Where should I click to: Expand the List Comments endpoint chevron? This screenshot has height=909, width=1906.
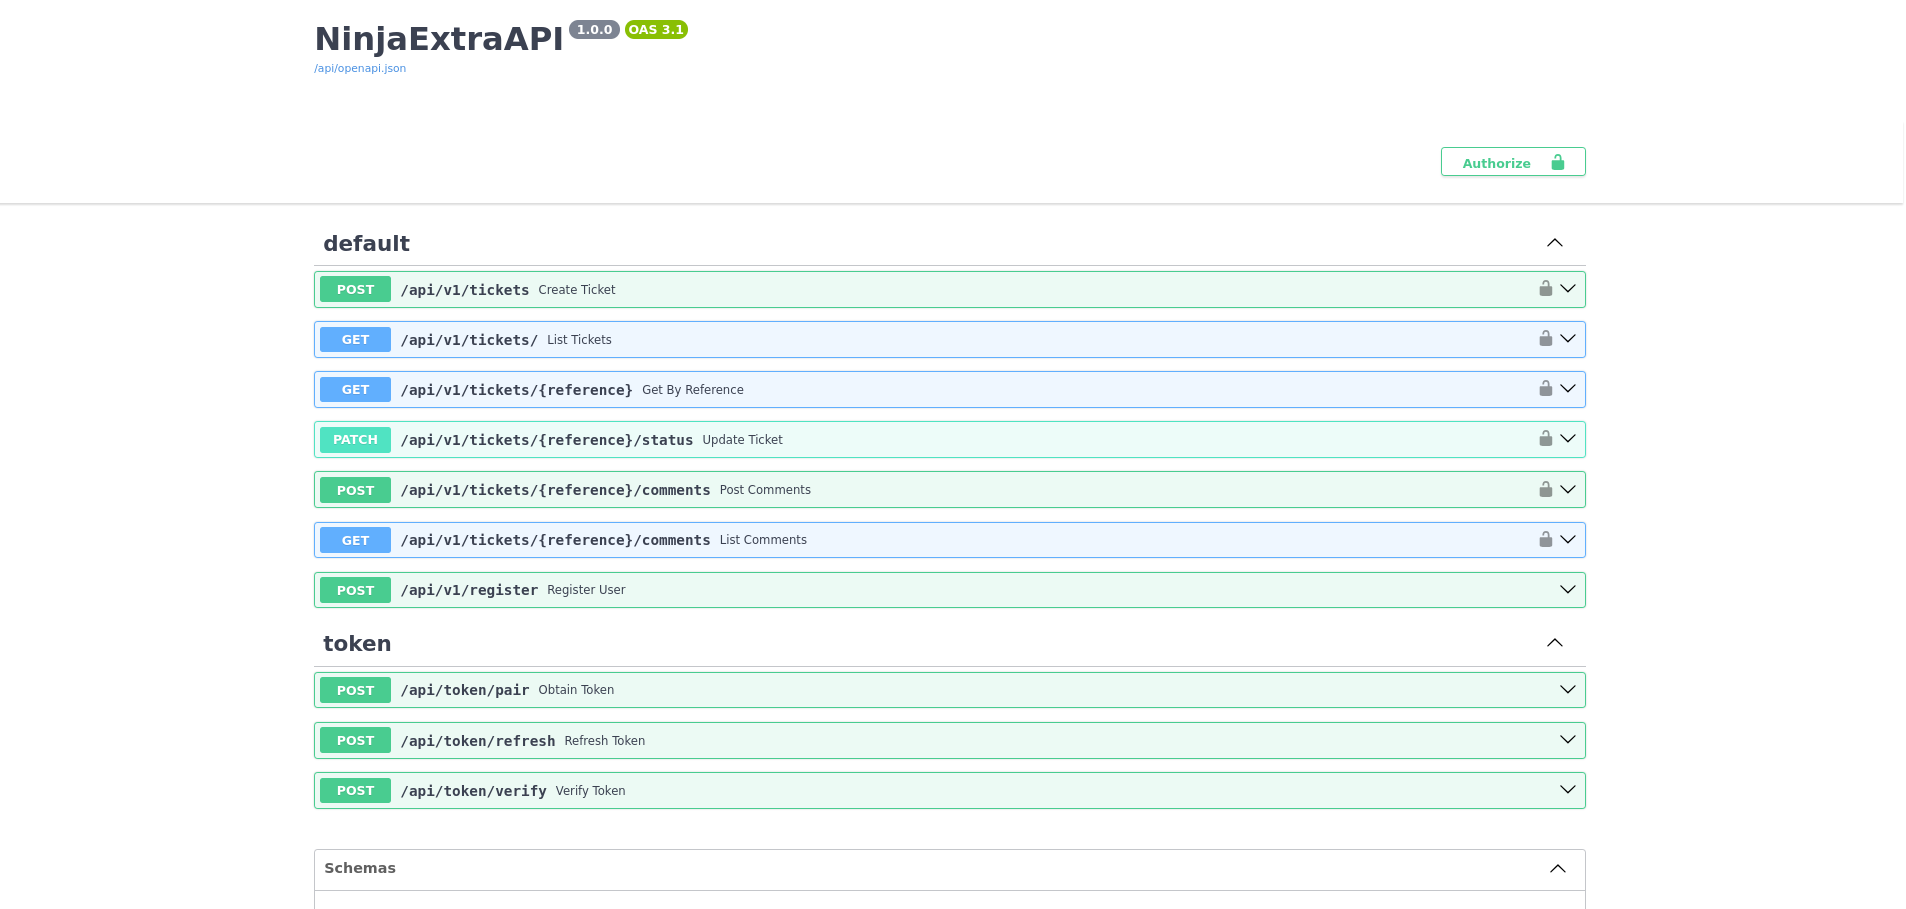[x=1568, y=540]
